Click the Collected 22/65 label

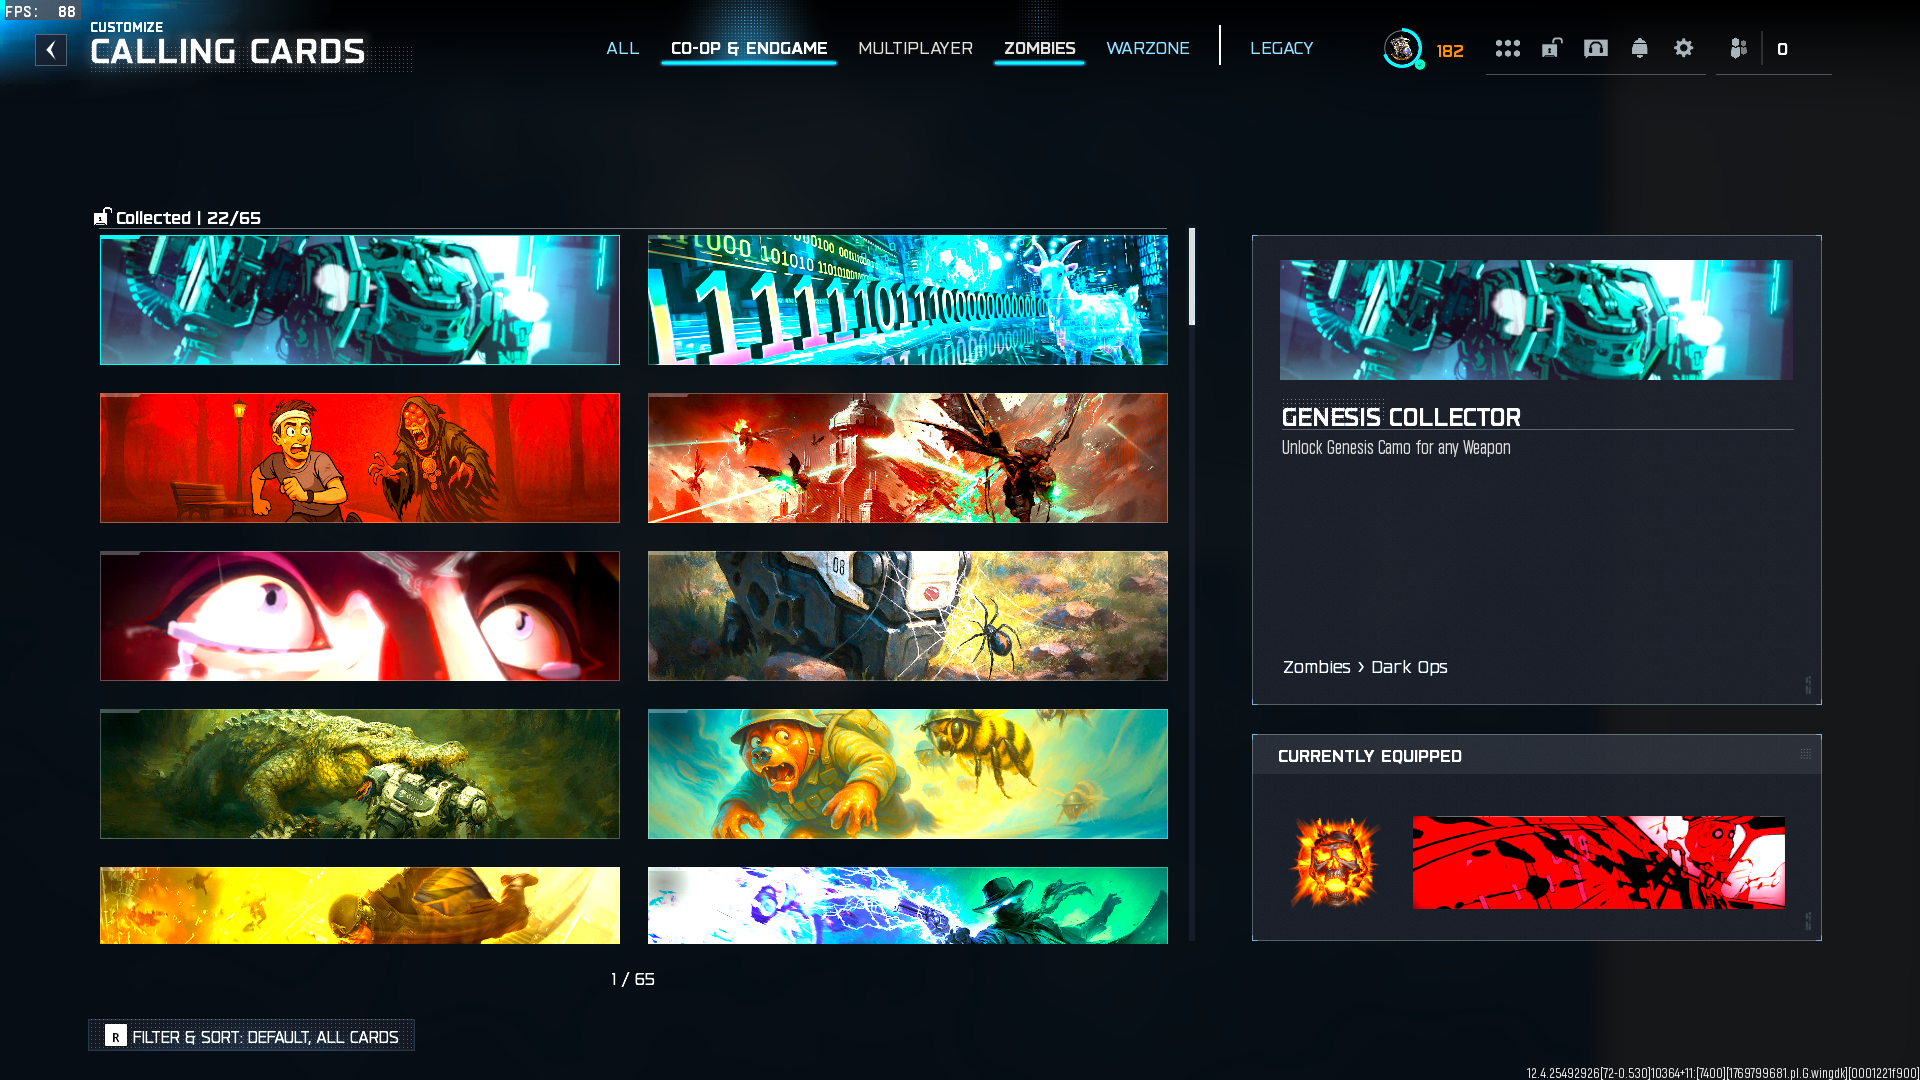pos(188,218)
